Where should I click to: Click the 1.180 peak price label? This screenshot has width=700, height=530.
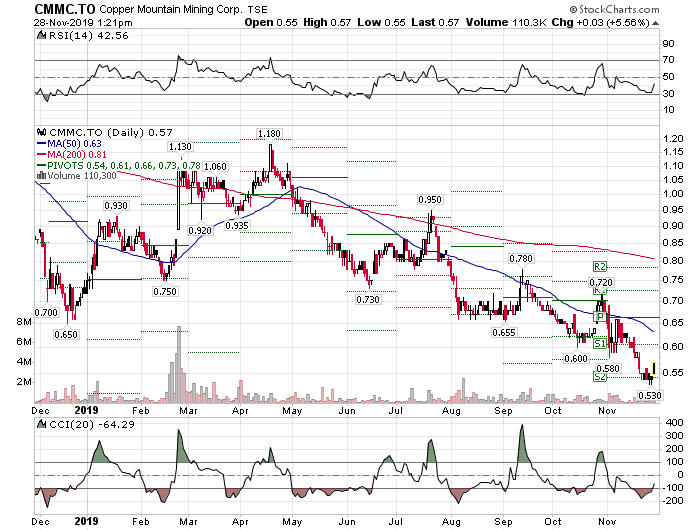[x=269, y=134]
